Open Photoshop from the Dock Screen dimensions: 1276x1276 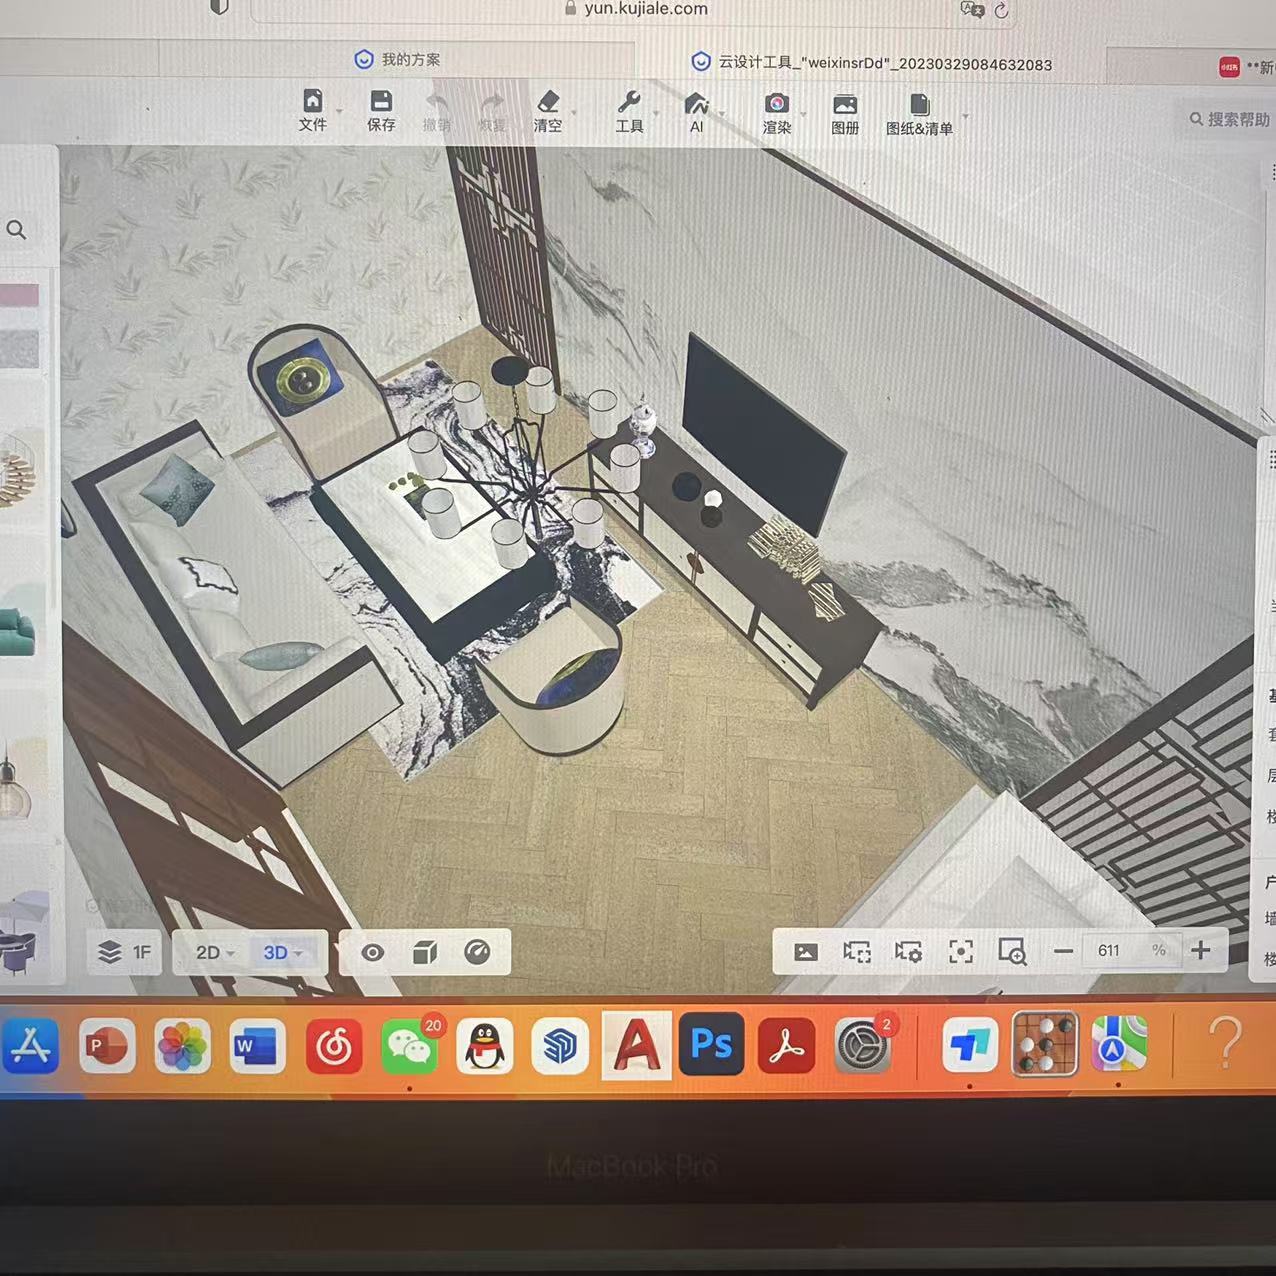pos(711,1045)
